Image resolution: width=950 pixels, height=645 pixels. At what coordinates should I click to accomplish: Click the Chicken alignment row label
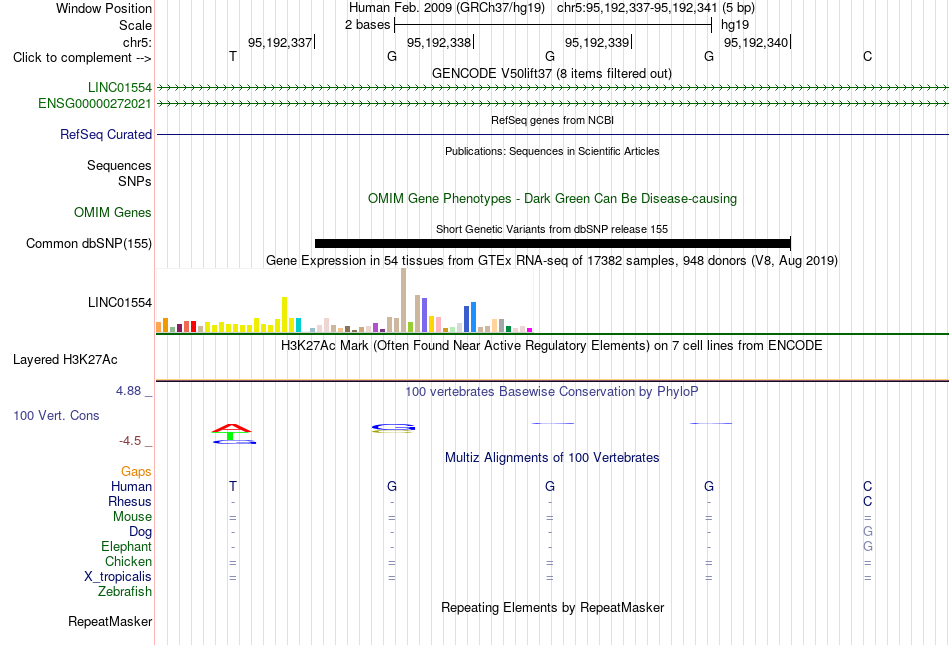128,561
